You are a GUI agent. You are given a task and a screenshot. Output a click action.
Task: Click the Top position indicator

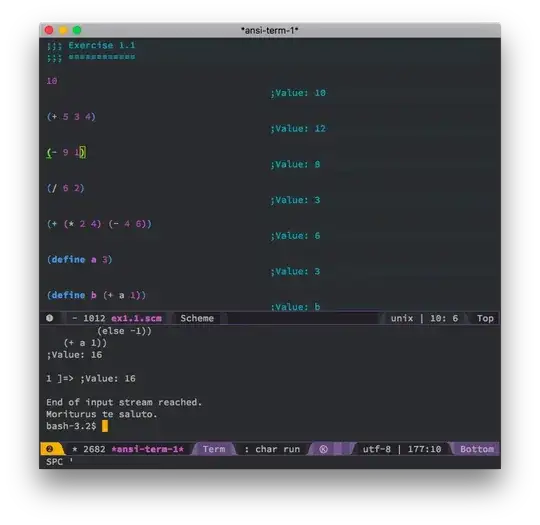pyautogui.click(x=485, y=318)
